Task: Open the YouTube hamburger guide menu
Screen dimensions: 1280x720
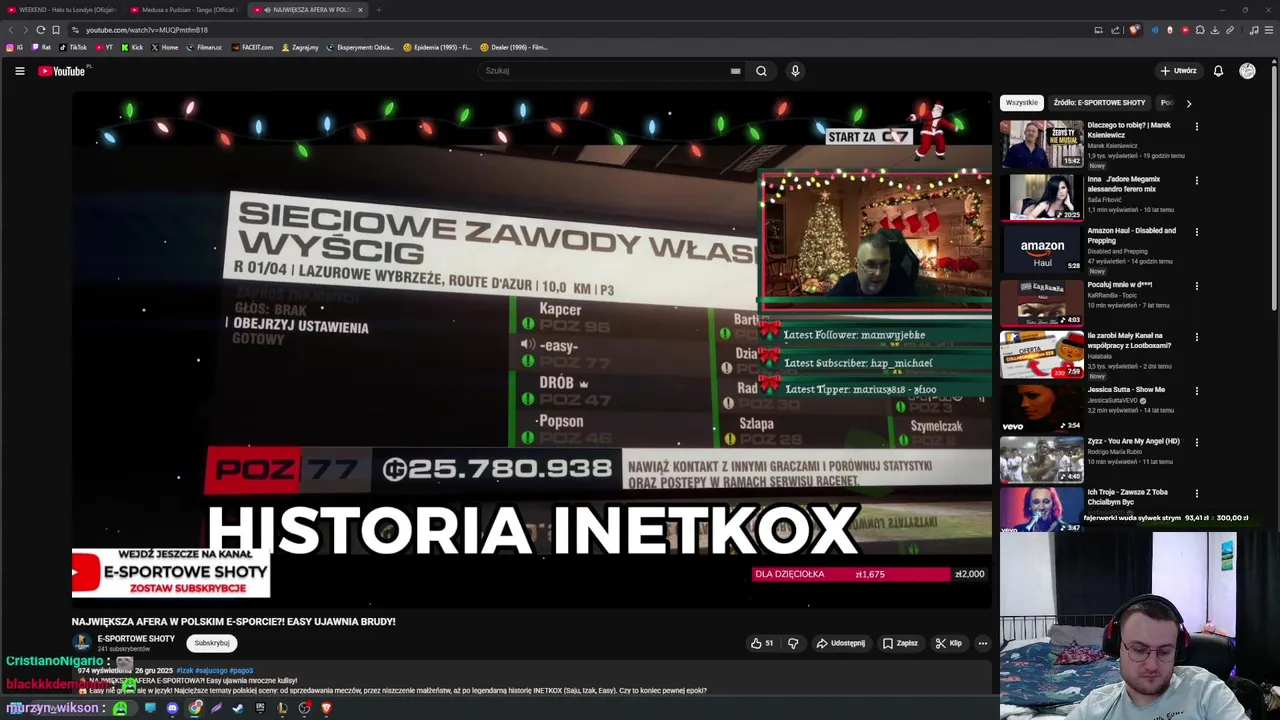Action: pos(19,71)
